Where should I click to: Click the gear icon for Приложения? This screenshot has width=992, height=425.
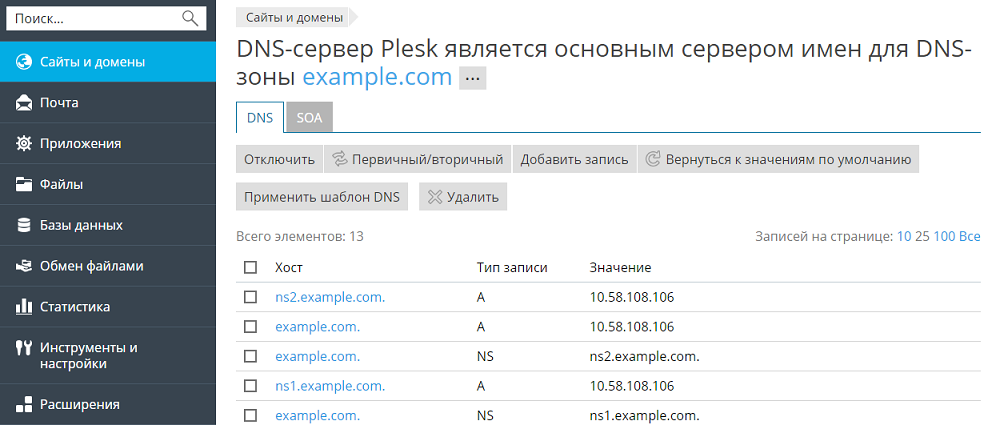coord(24,143)
